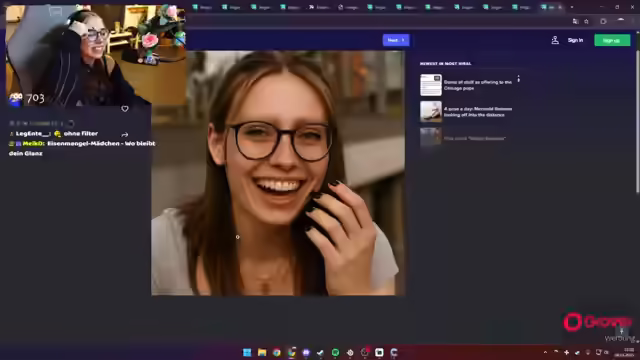
Task: Open the Sign in link
Action: (x=575, y=40)
